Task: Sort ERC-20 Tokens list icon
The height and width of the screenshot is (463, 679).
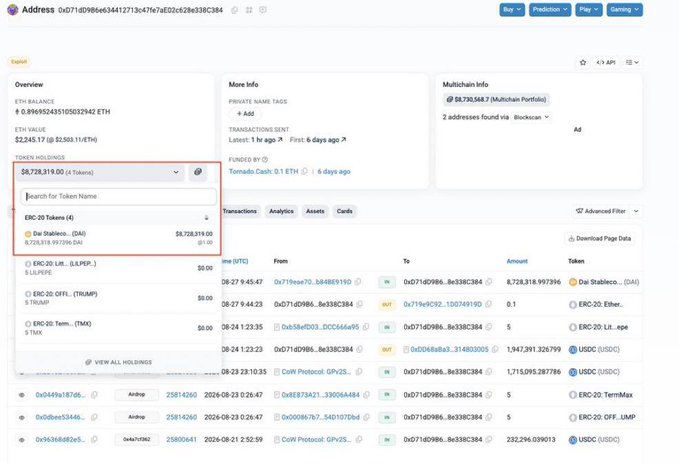Action: click(x=207, y=218)
